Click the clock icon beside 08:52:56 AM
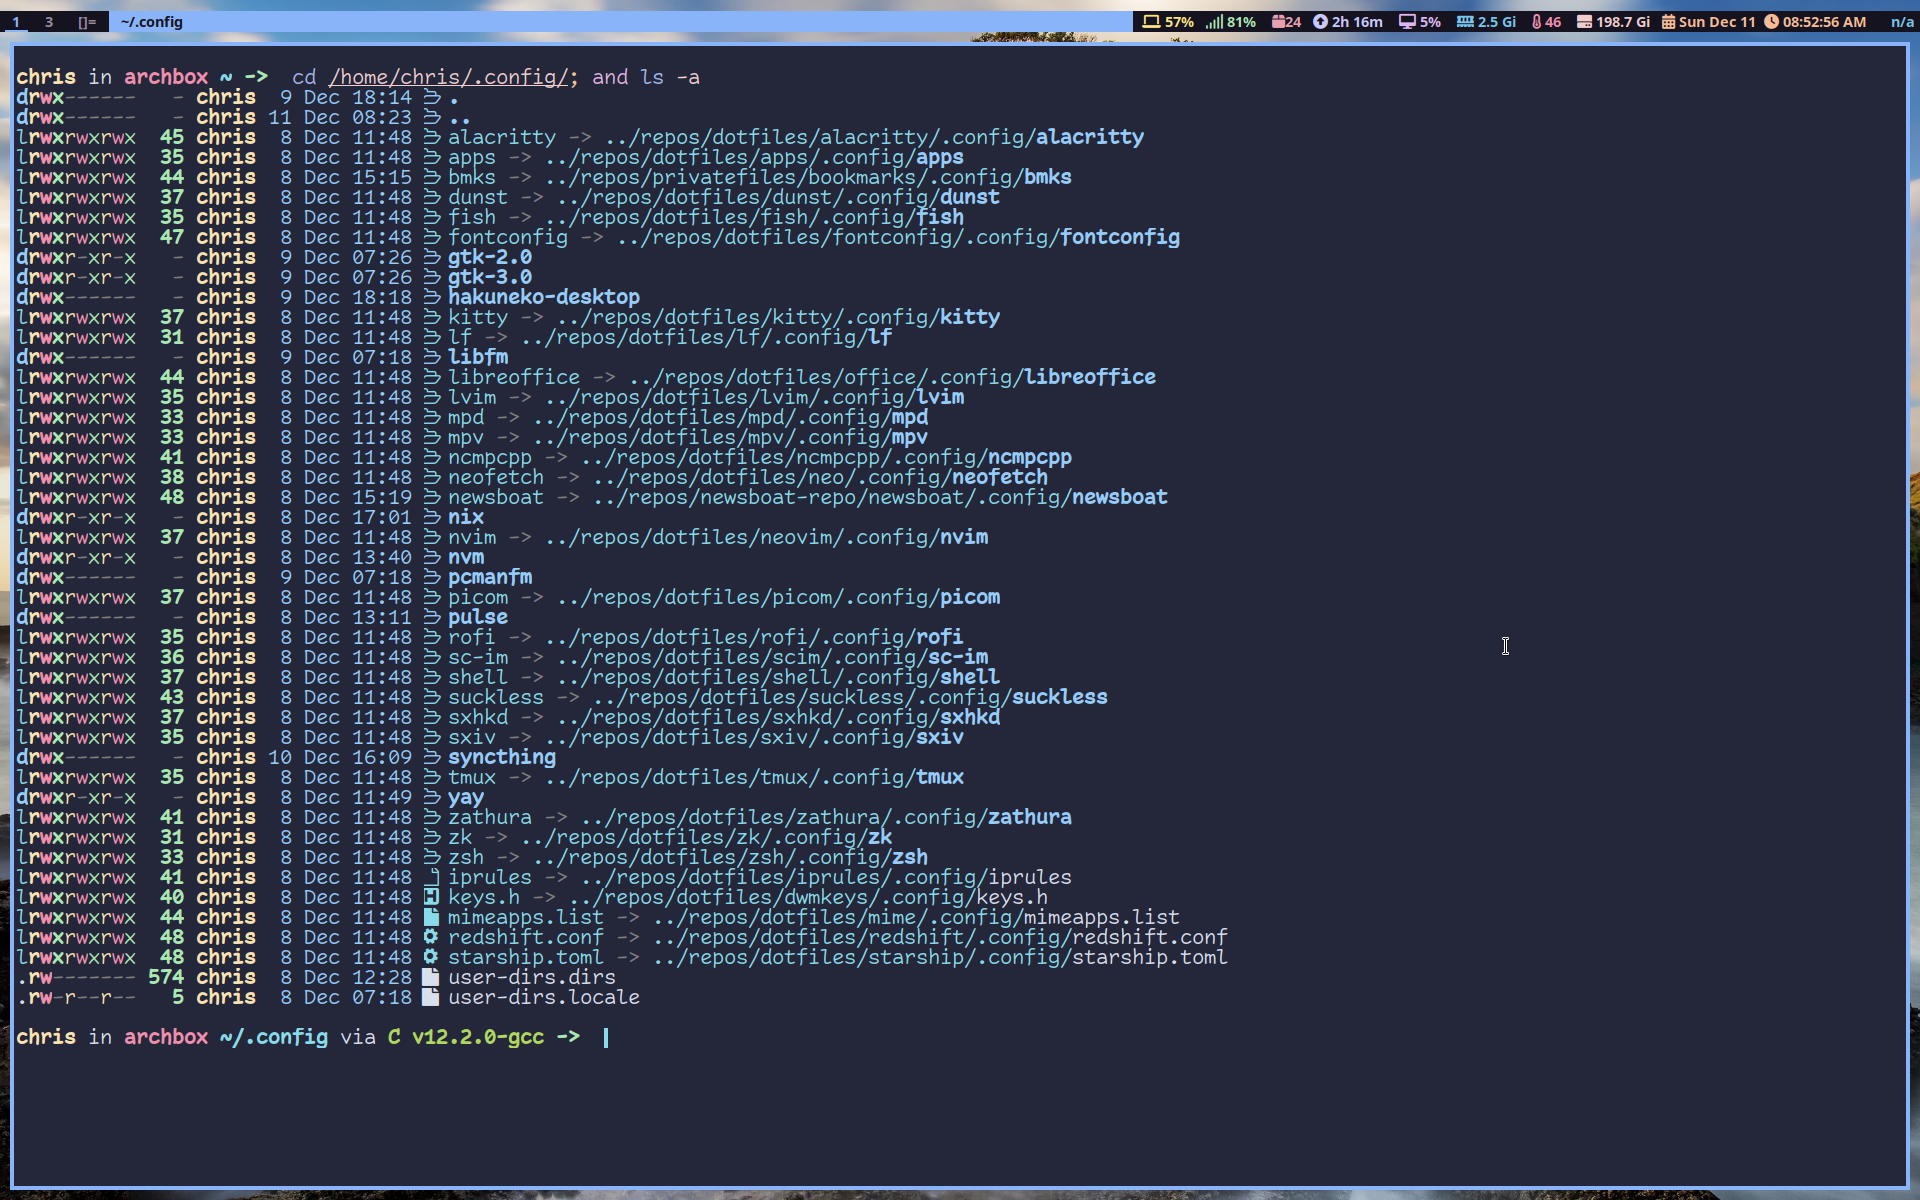 coord(1771,22)
